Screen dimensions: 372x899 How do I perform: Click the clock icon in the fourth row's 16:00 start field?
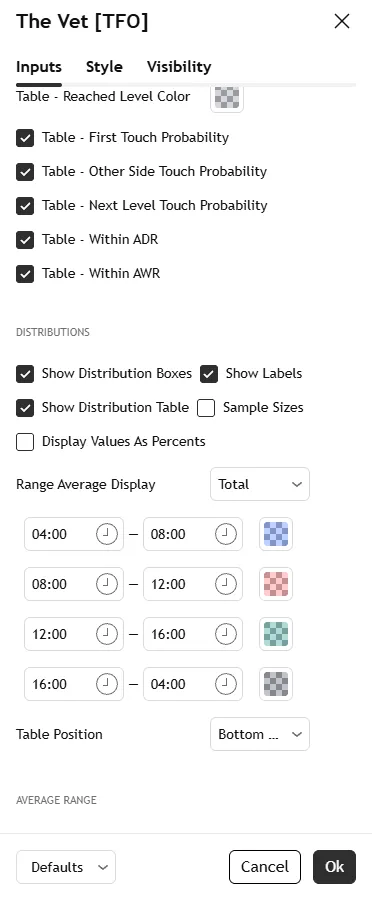(107, 684)
